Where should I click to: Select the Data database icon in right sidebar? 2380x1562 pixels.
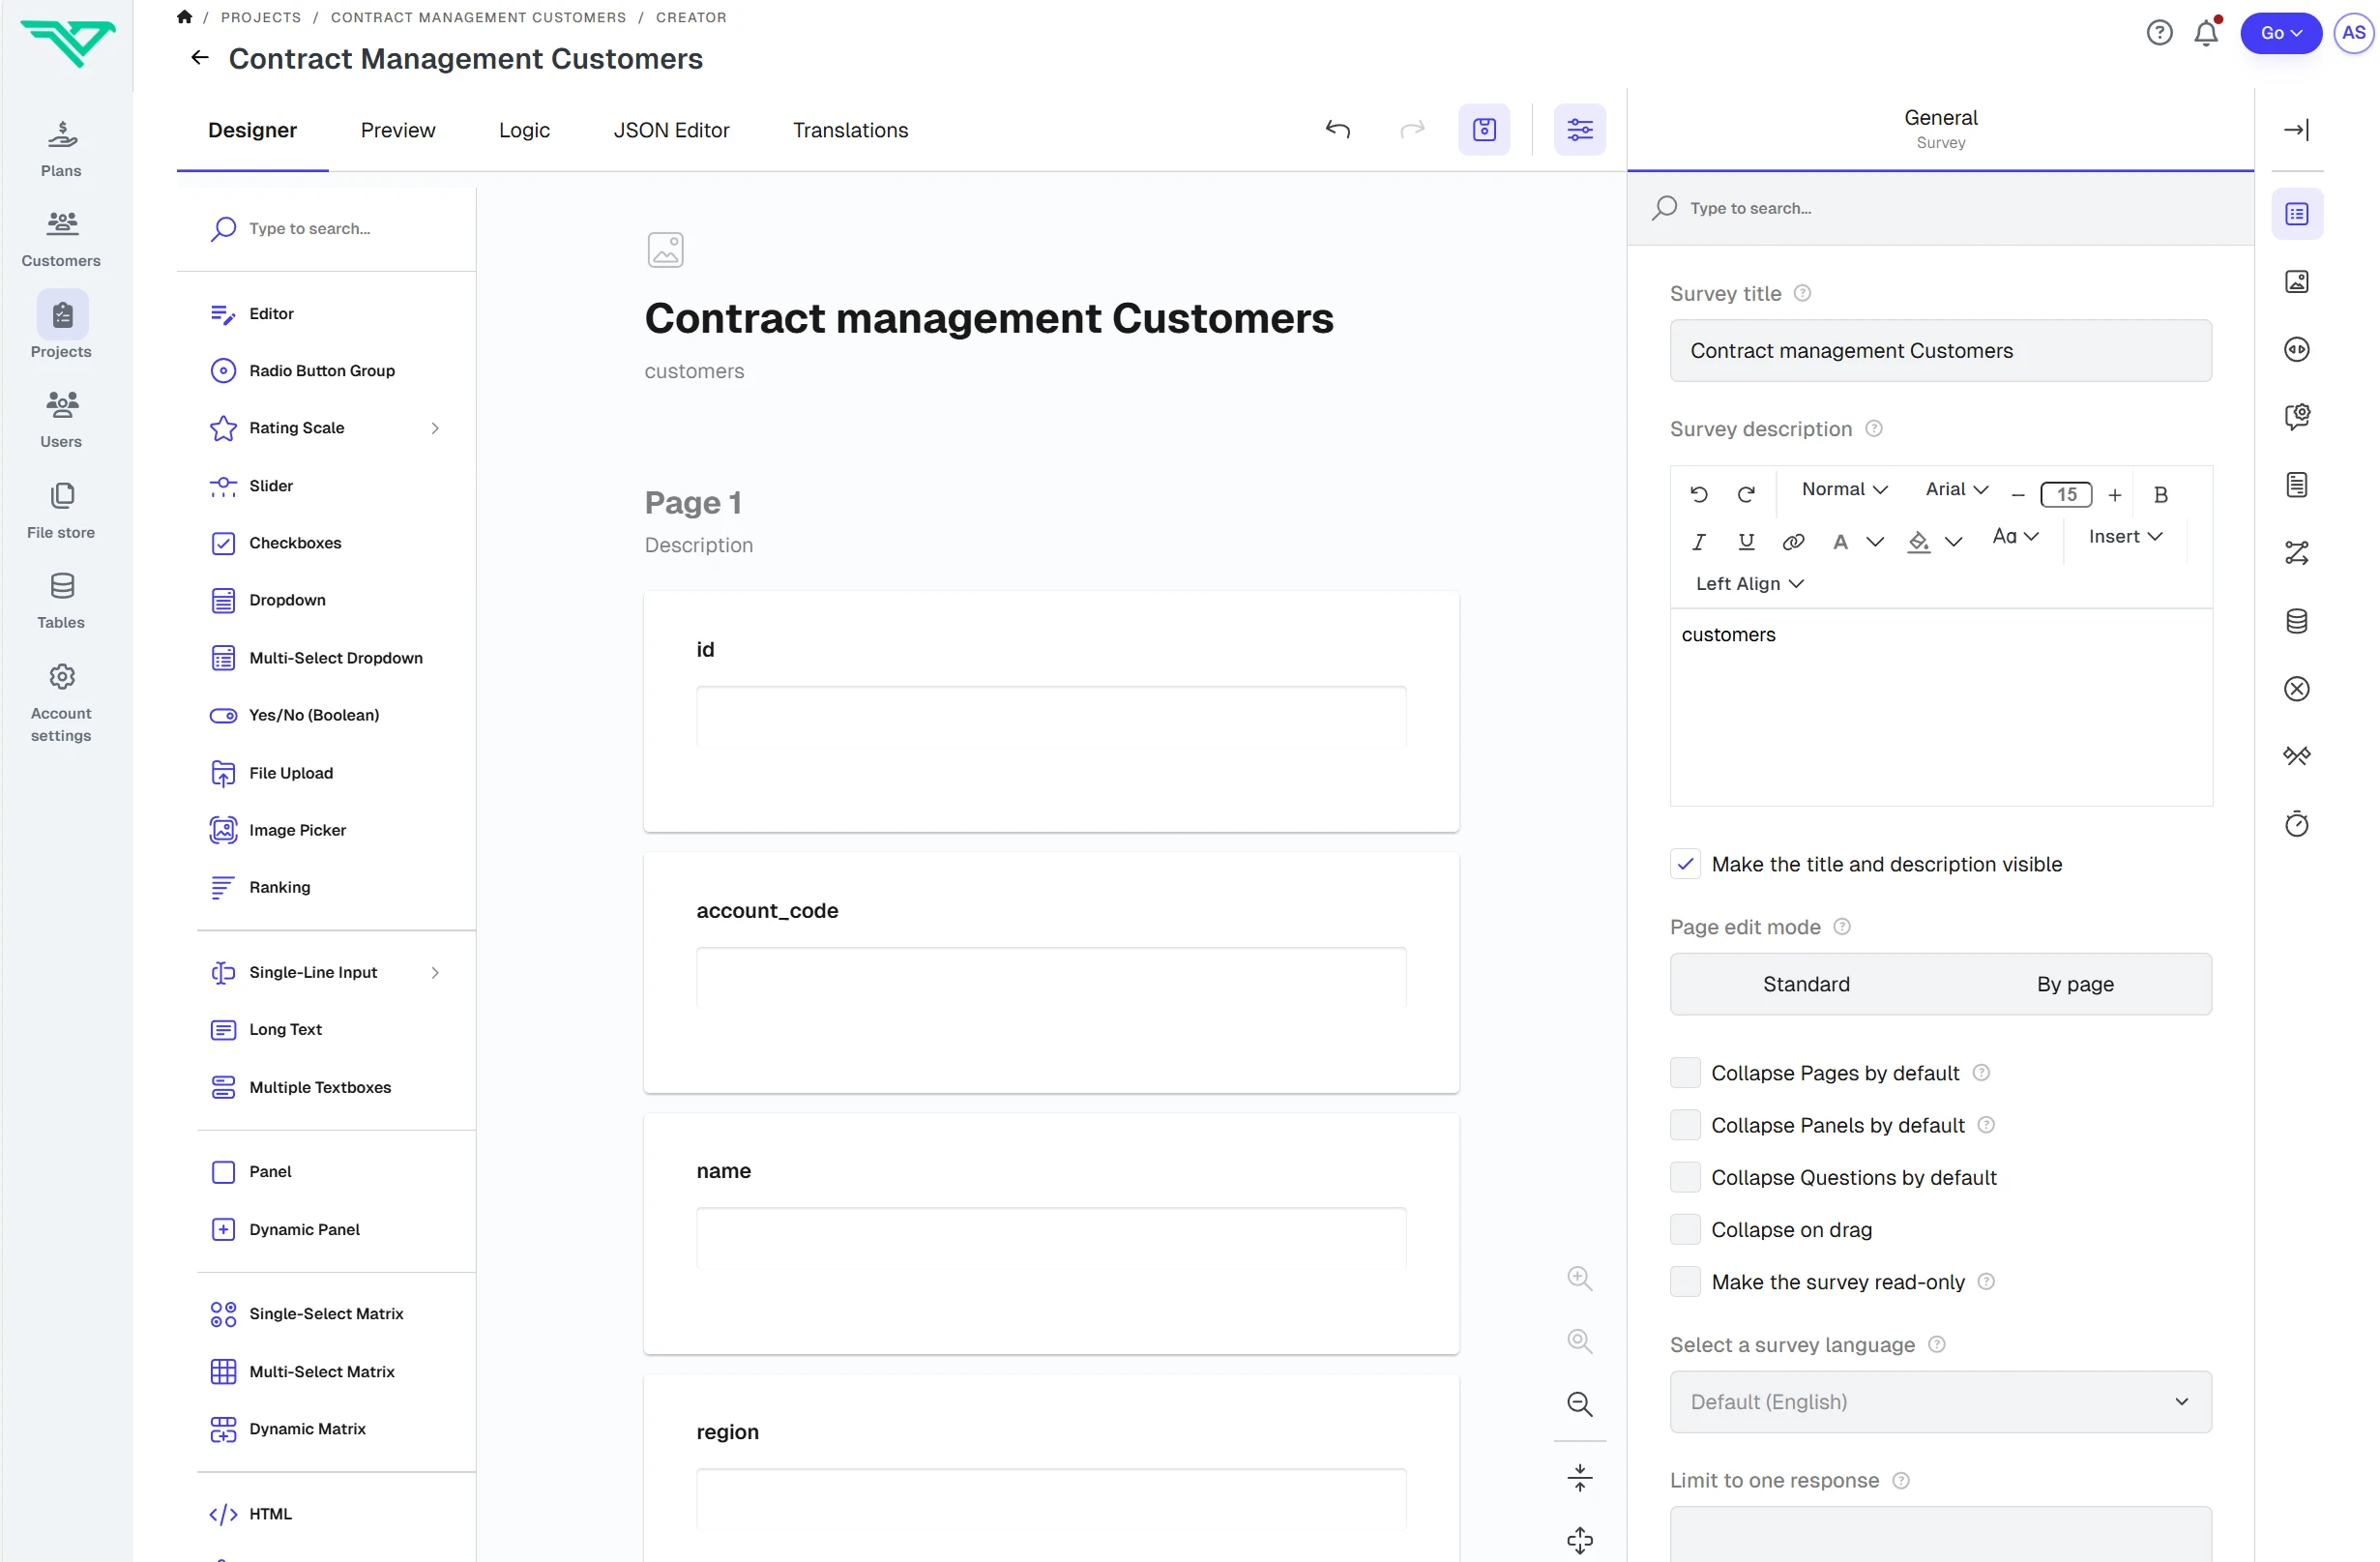2297,621
